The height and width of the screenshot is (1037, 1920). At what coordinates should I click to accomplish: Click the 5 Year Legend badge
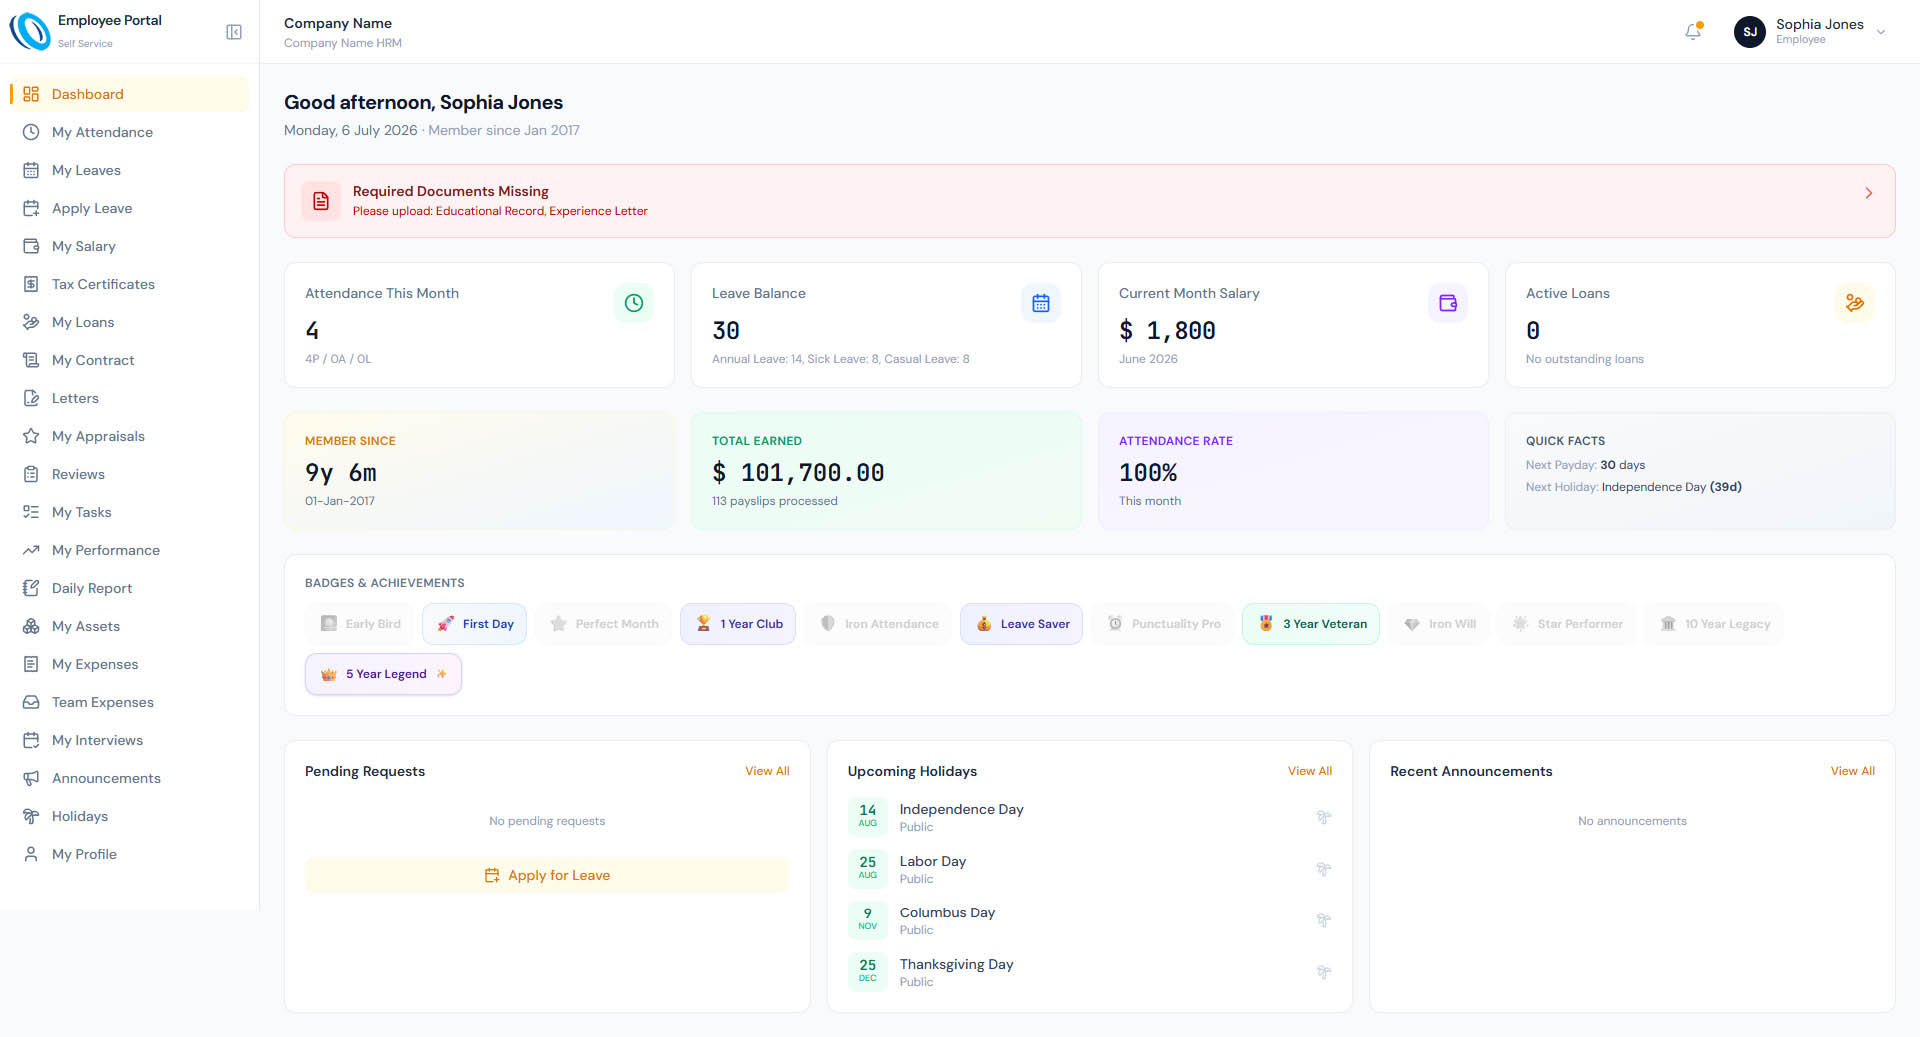[x=383, y=674]
